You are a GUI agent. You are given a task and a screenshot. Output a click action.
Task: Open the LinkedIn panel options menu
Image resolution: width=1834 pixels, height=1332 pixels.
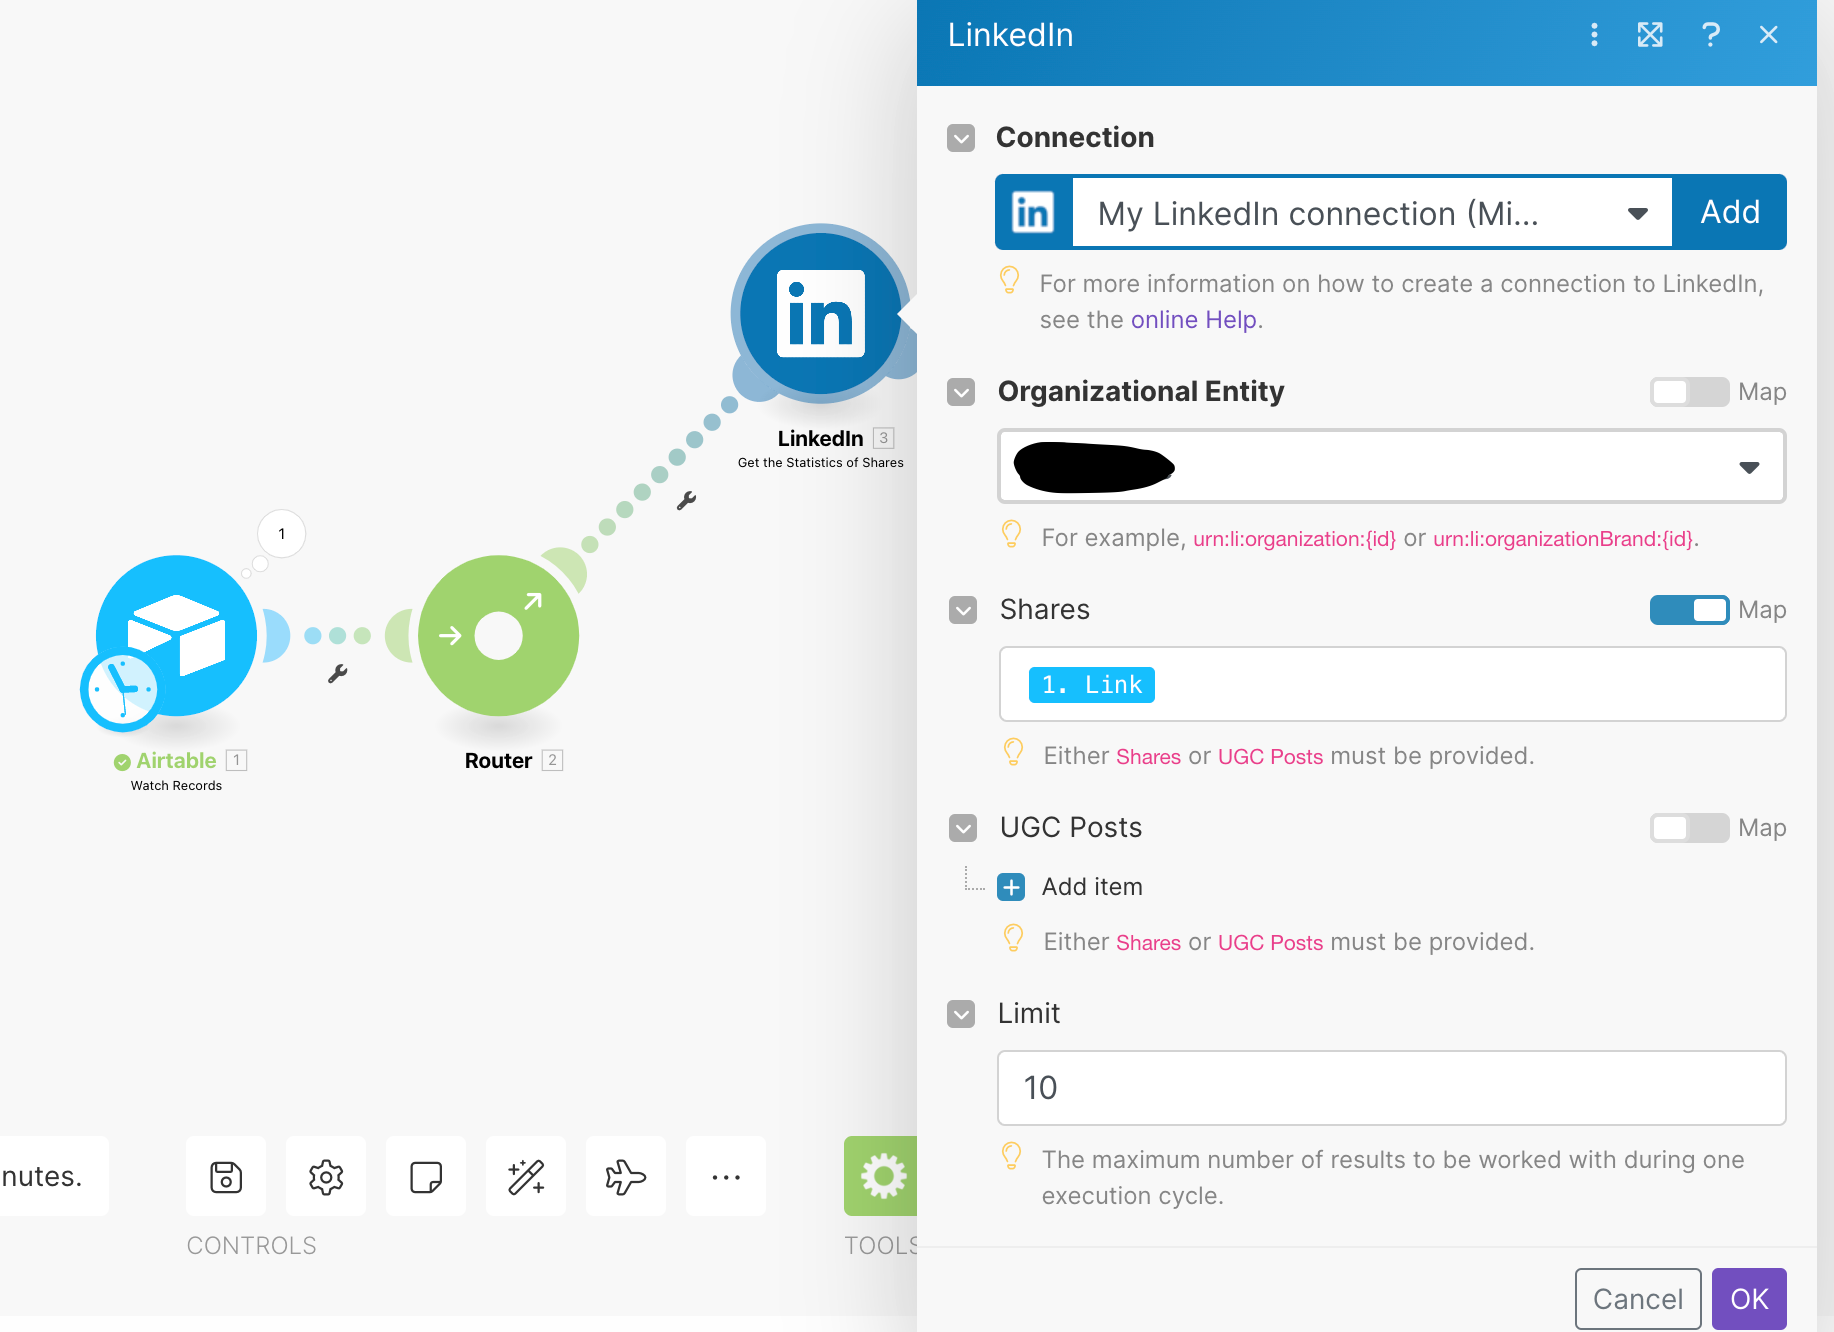tap(1594, 35)
